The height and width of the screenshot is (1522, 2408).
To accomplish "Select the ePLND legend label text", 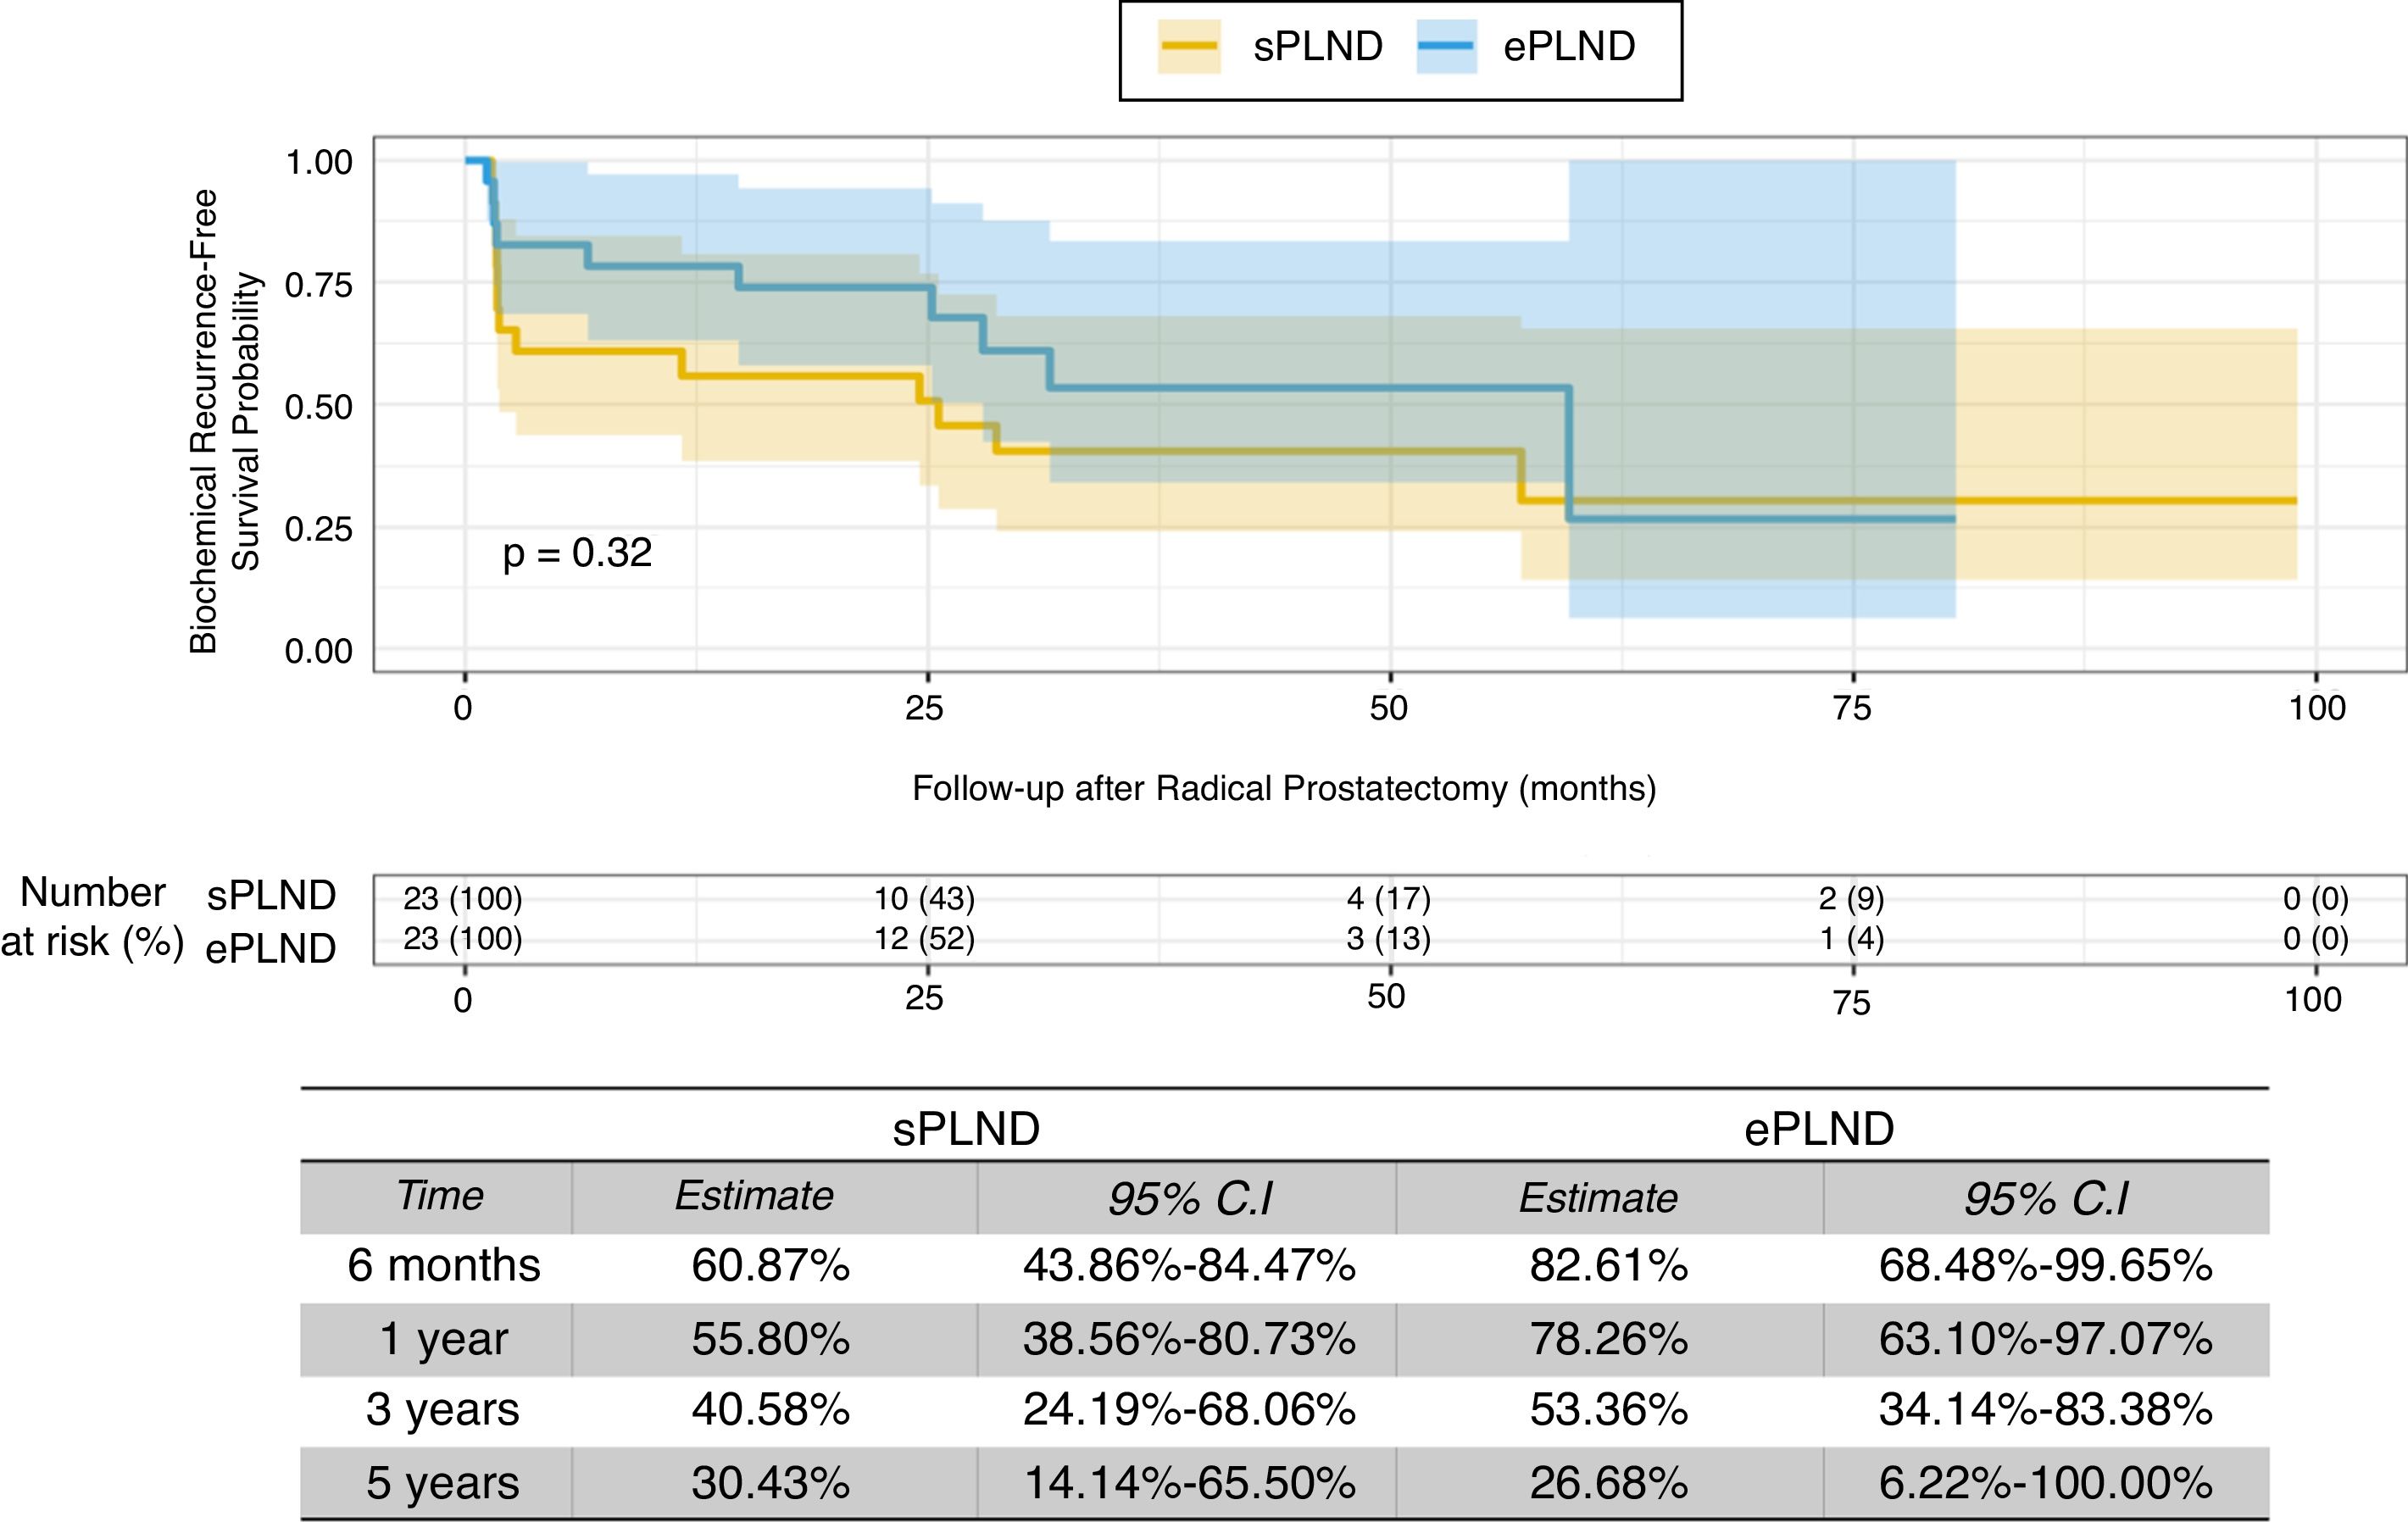I will click(1569, 47).
